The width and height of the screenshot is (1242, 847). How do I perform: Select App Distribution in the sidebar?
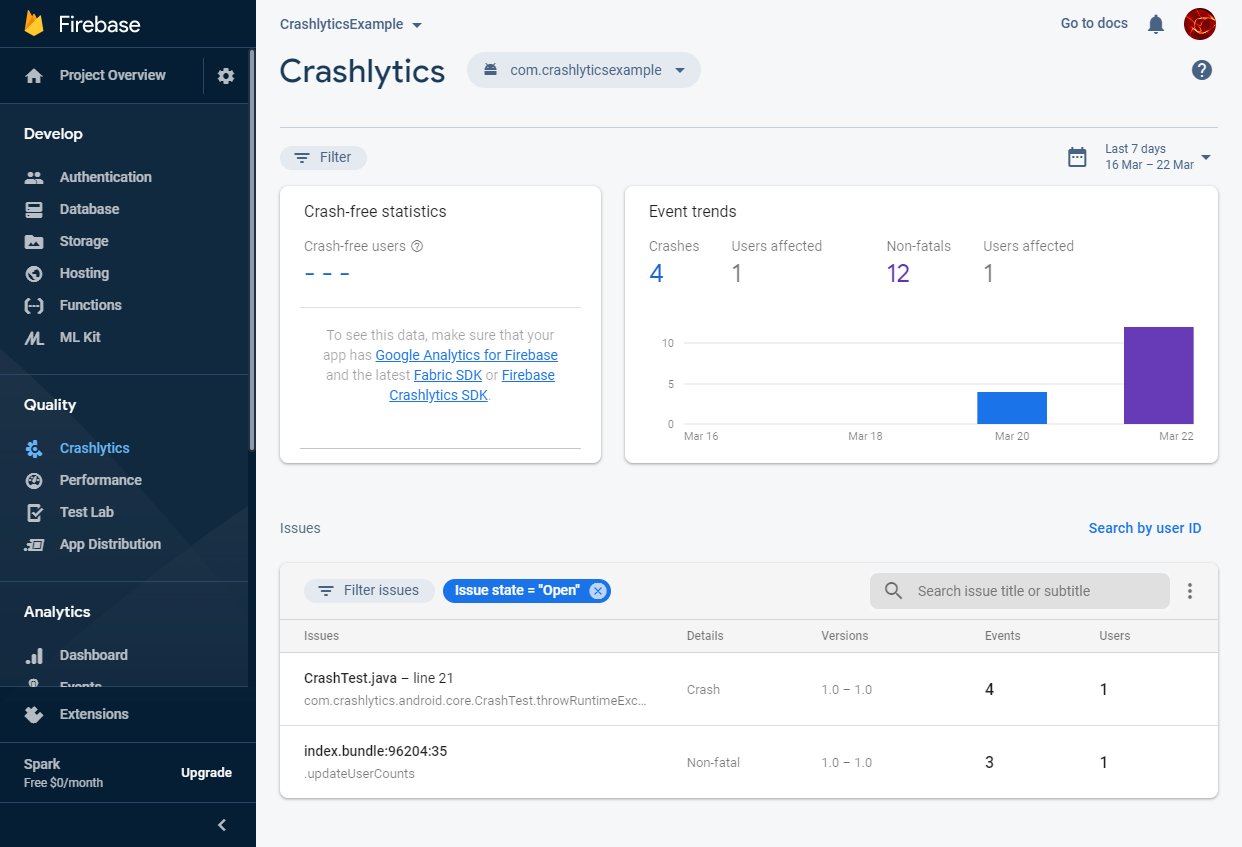tap(110, 545)
